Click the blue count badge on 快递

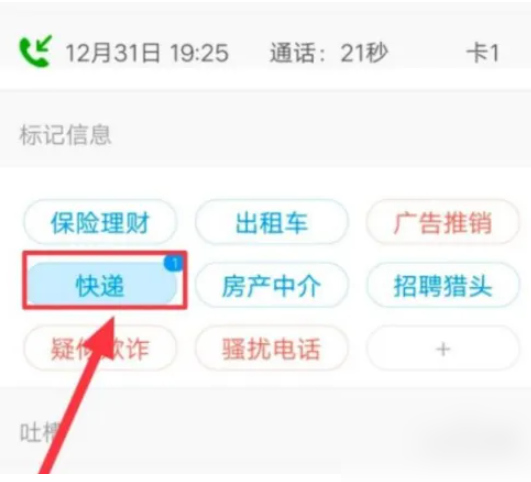(x=174, y=263)
